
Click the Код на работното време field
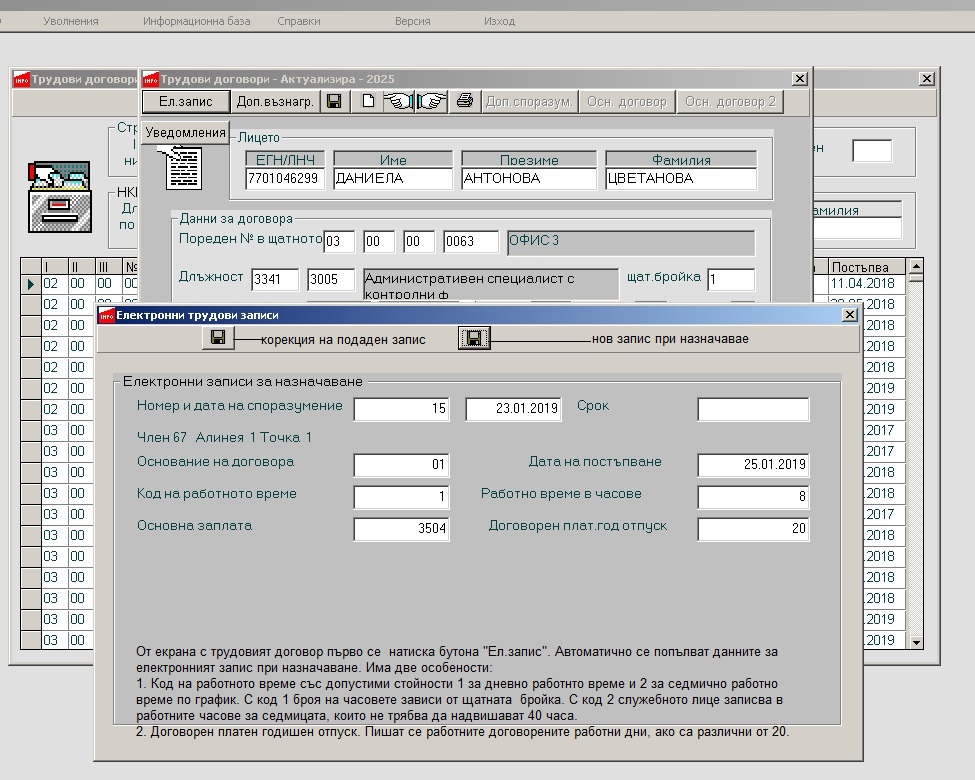pyautogui.click(x=401, y=496)
